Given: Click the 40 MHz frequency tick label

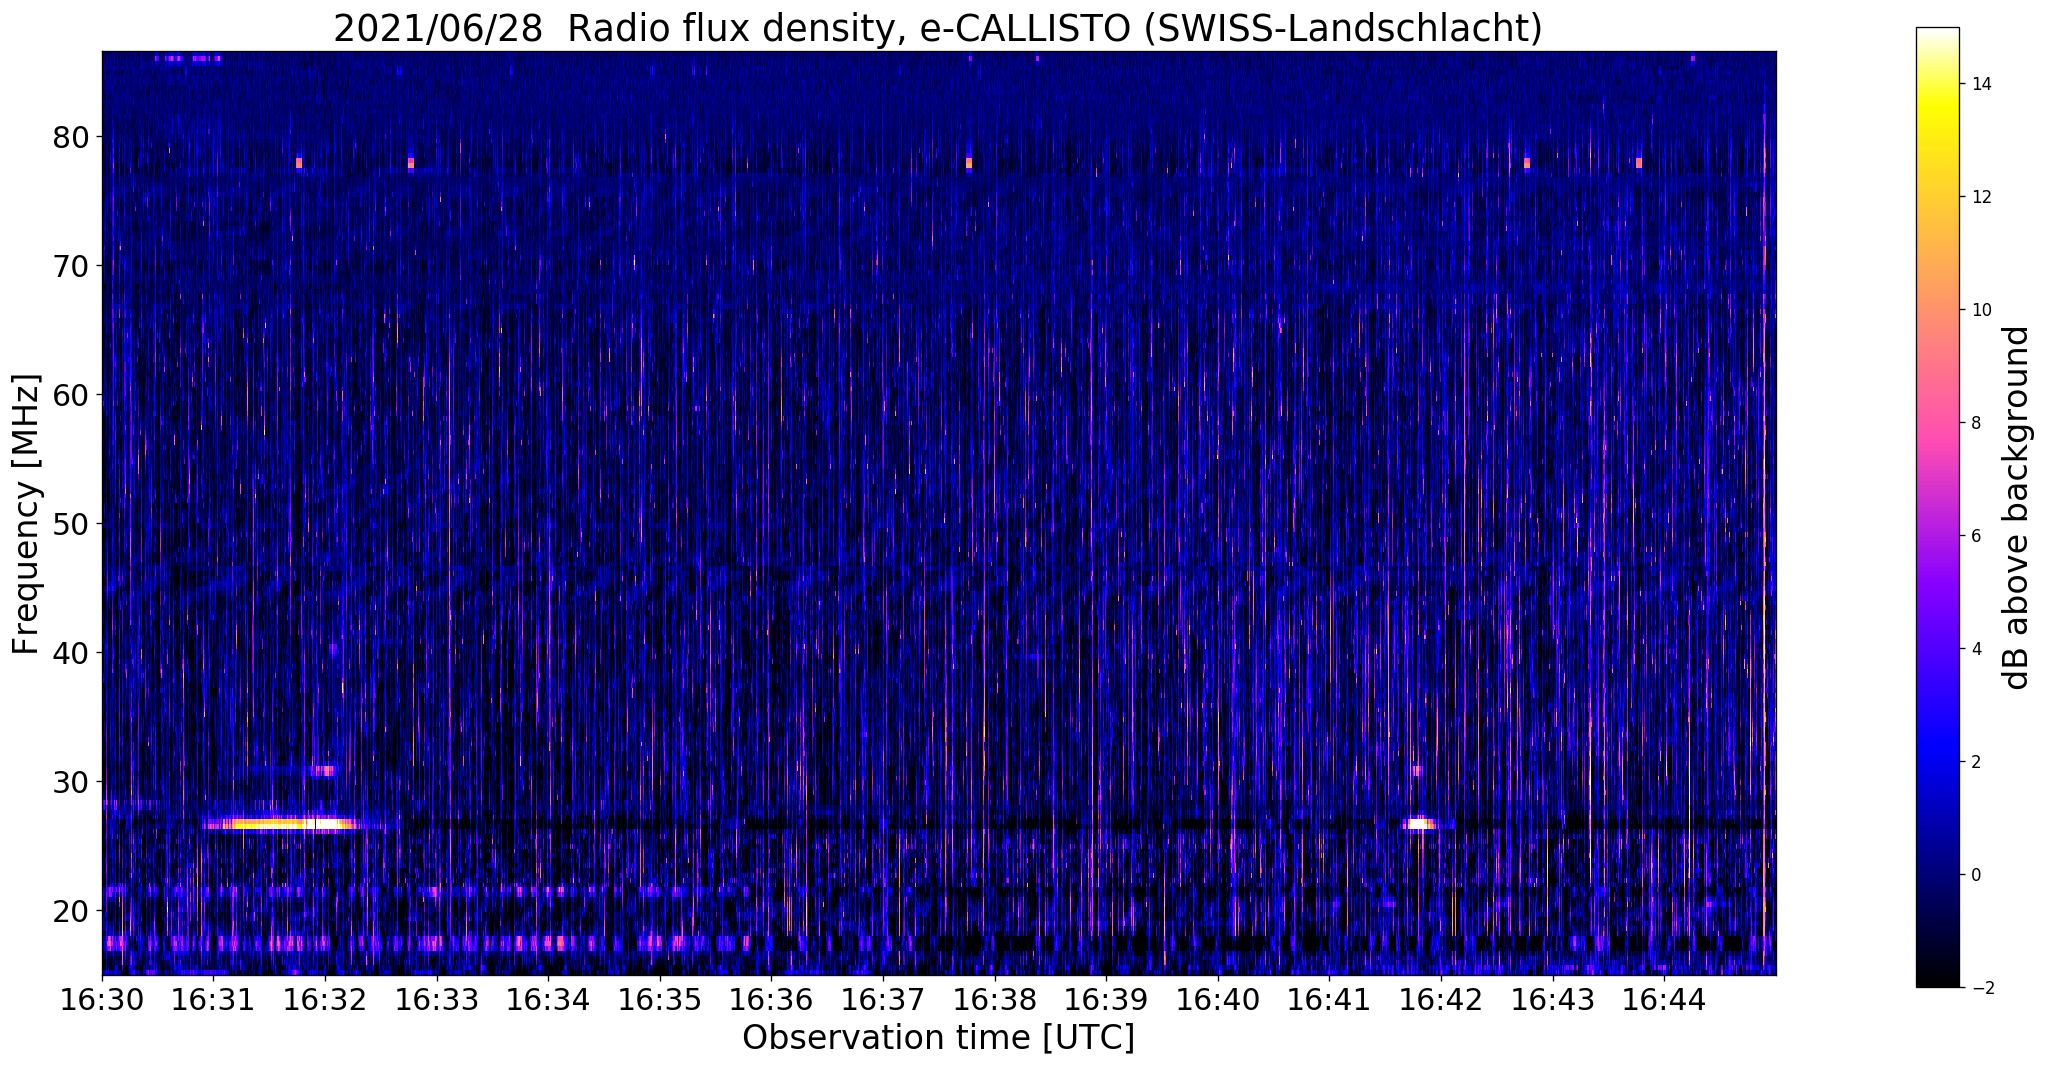Looking at the screenshot, I should 70,653.
